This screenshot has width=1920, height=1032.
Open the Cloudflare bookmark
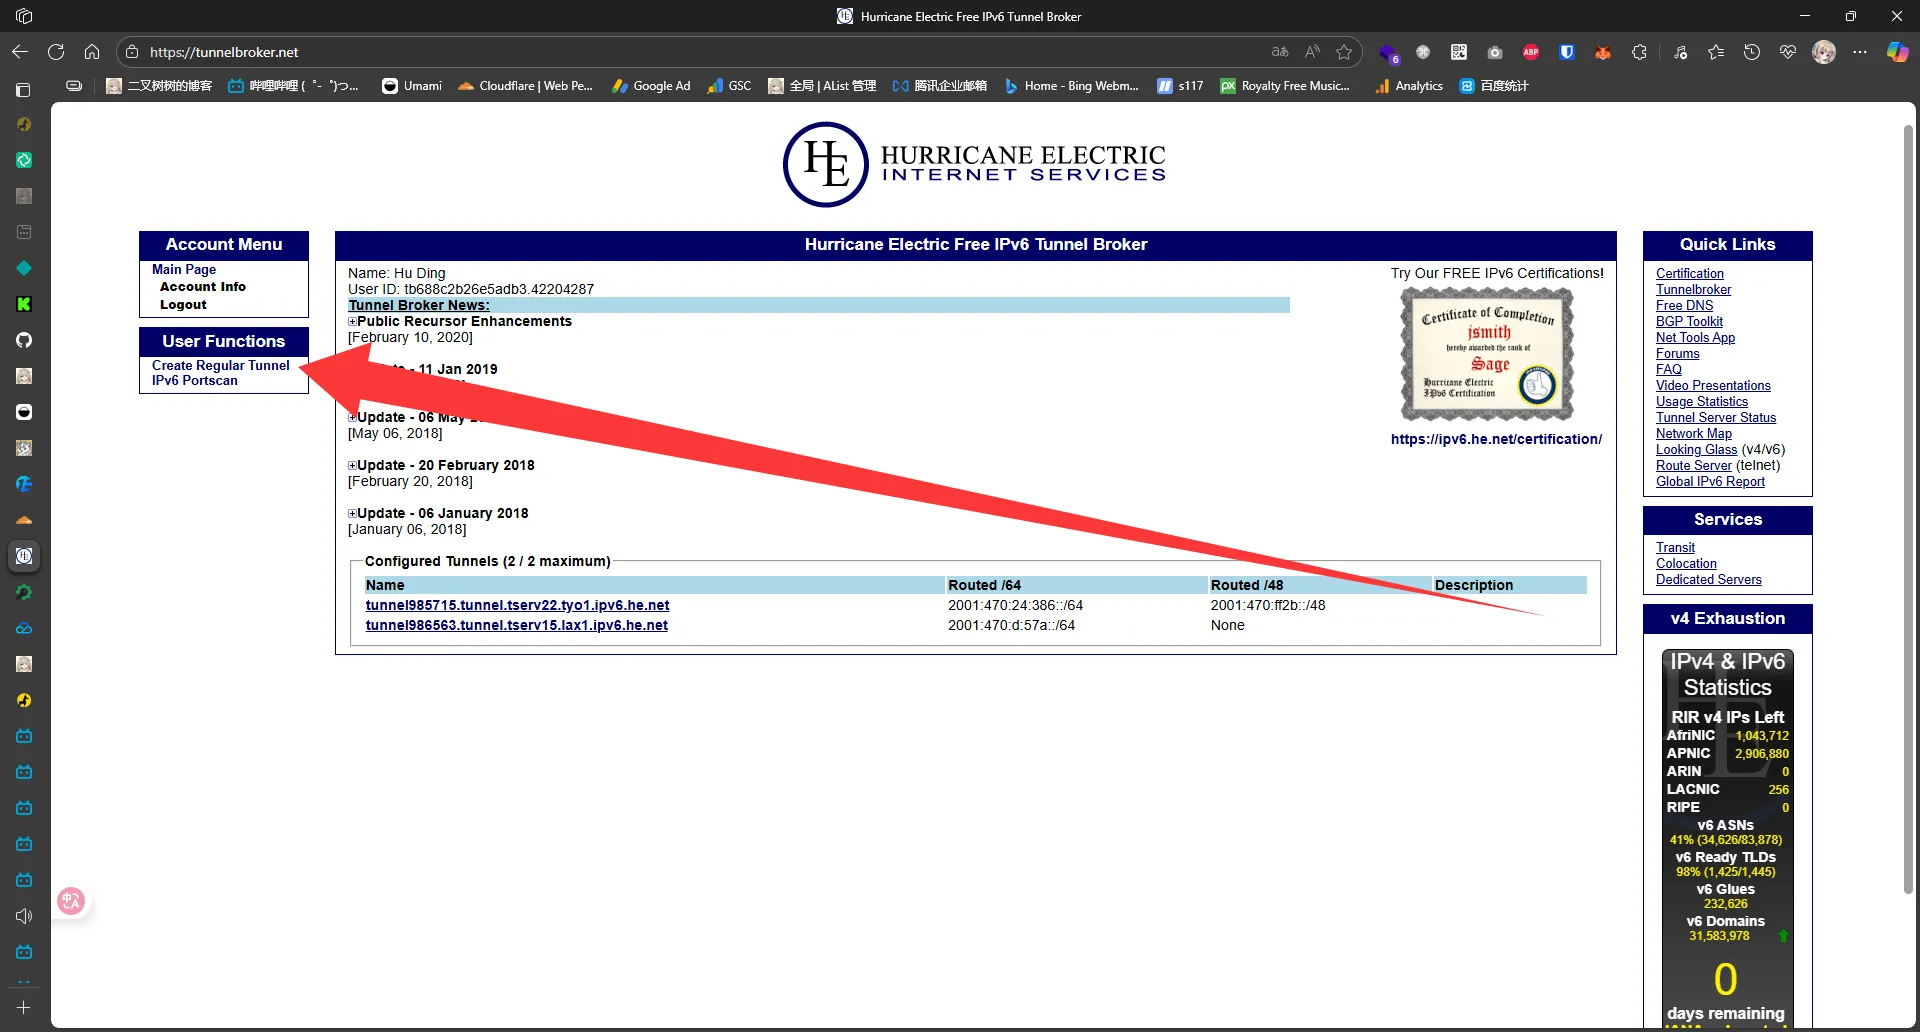point(526,86)
